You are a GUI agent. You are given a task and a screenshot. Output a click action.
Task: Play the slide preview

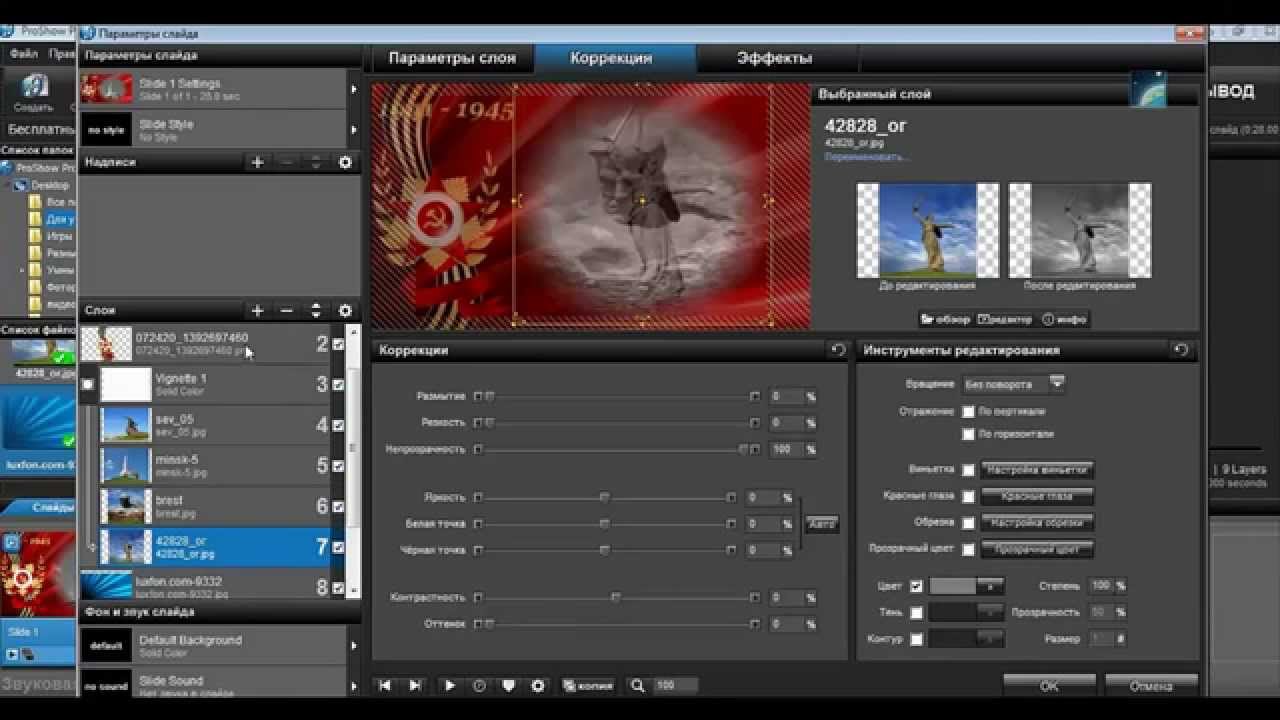coord(449,686)
